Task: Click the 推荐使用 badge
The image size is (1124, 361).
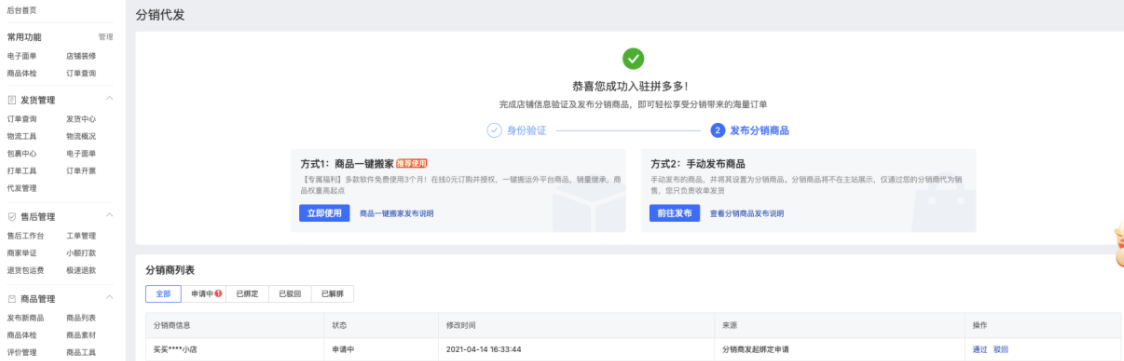Action: coord(411,163)
